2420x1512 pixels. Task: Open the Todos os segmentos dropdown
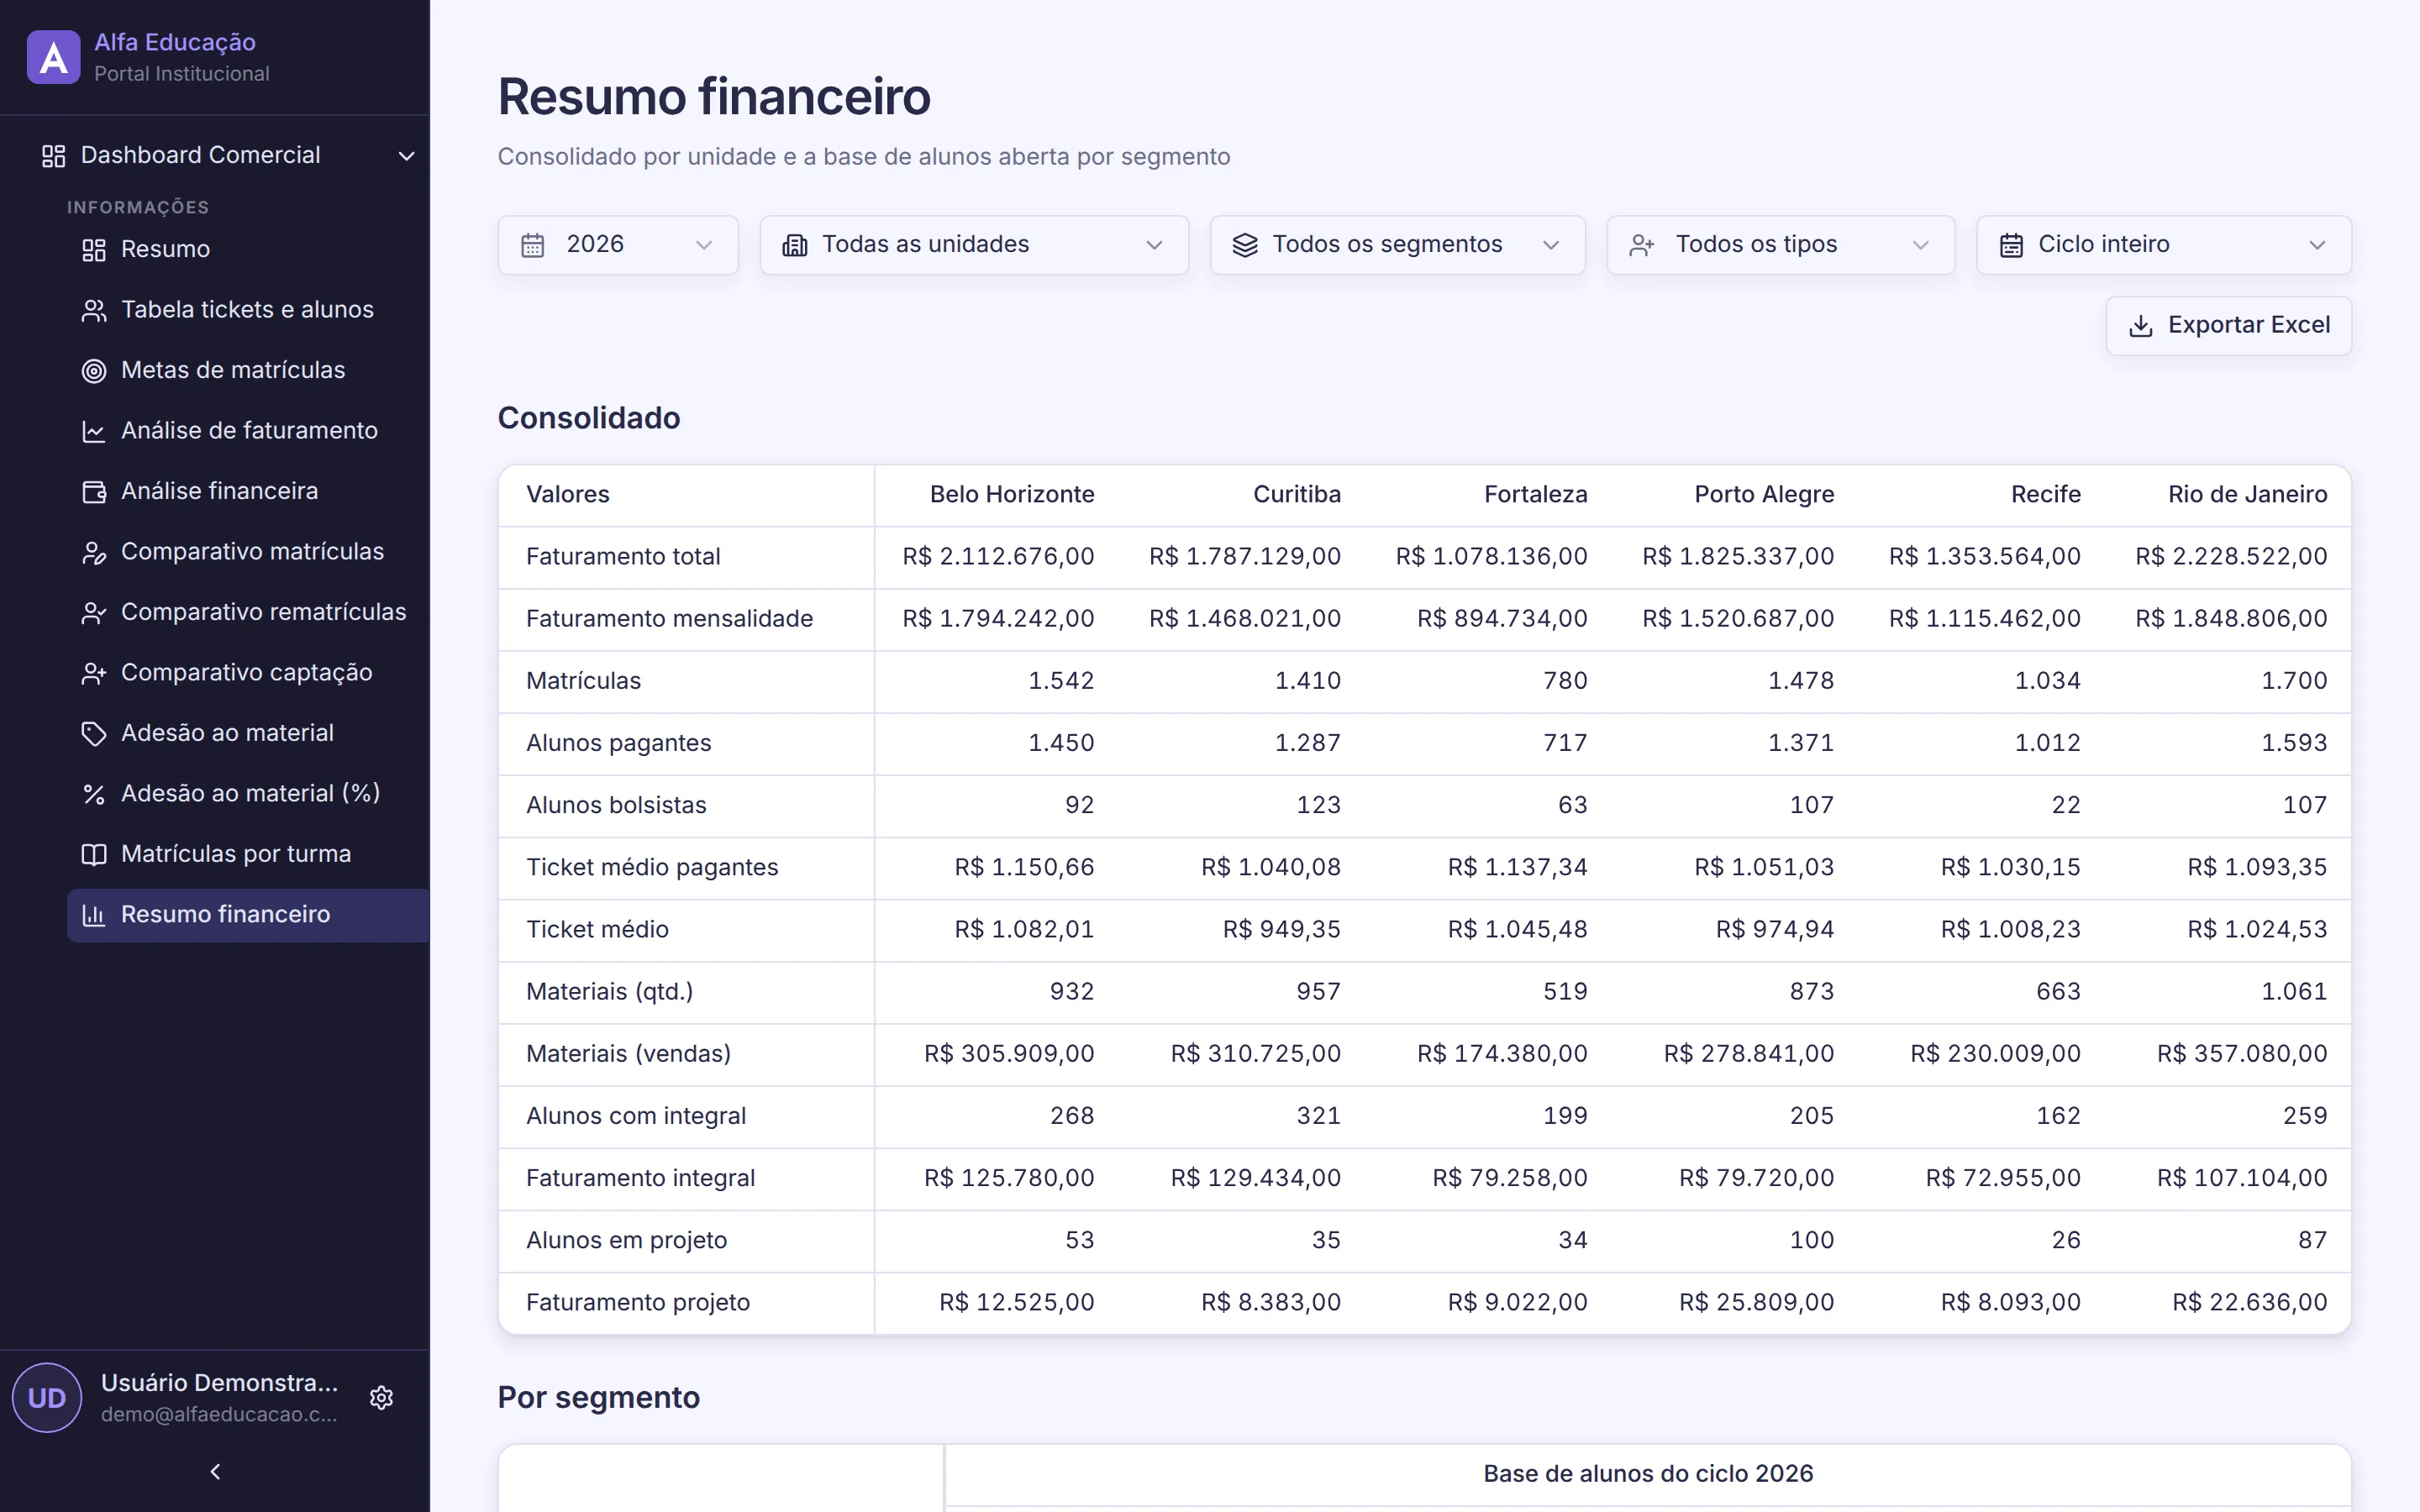coord(1397,245)
